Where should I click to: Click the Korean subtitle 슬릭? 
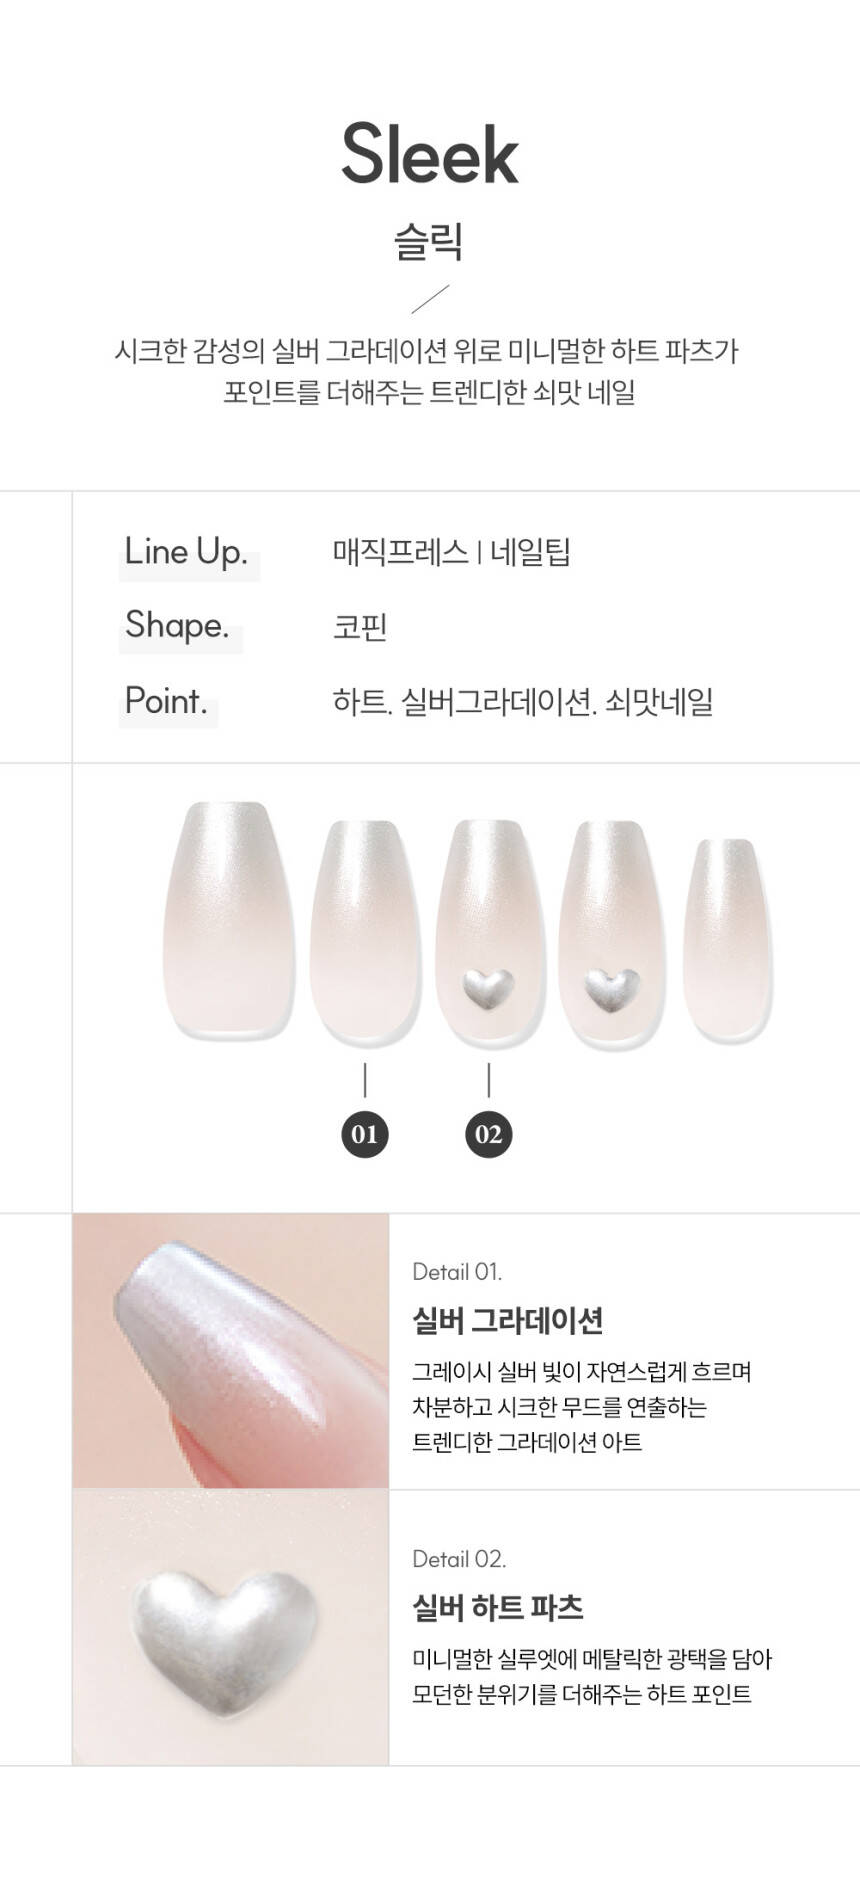point(429,241)
